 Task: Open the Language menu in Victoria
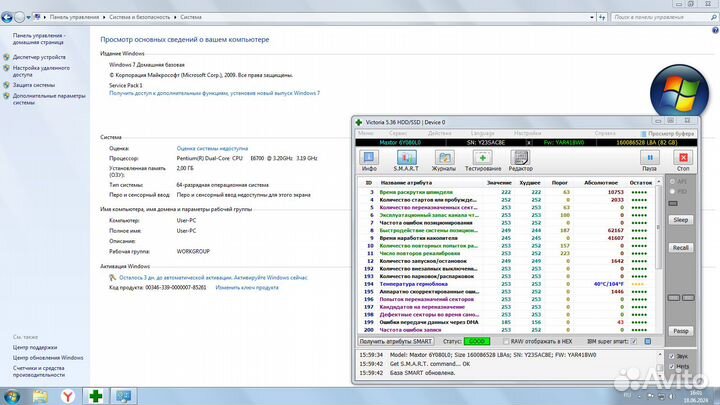pos(483,133)
